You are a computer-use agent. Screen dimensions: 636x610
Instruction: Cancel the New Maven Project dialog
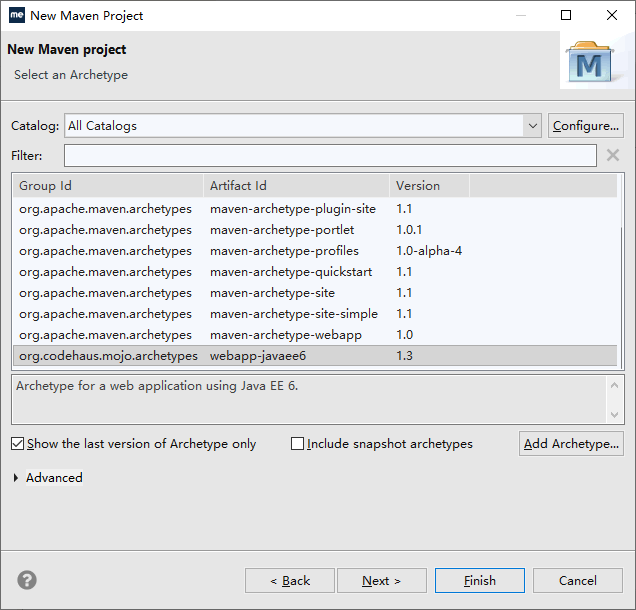point(577,580)
